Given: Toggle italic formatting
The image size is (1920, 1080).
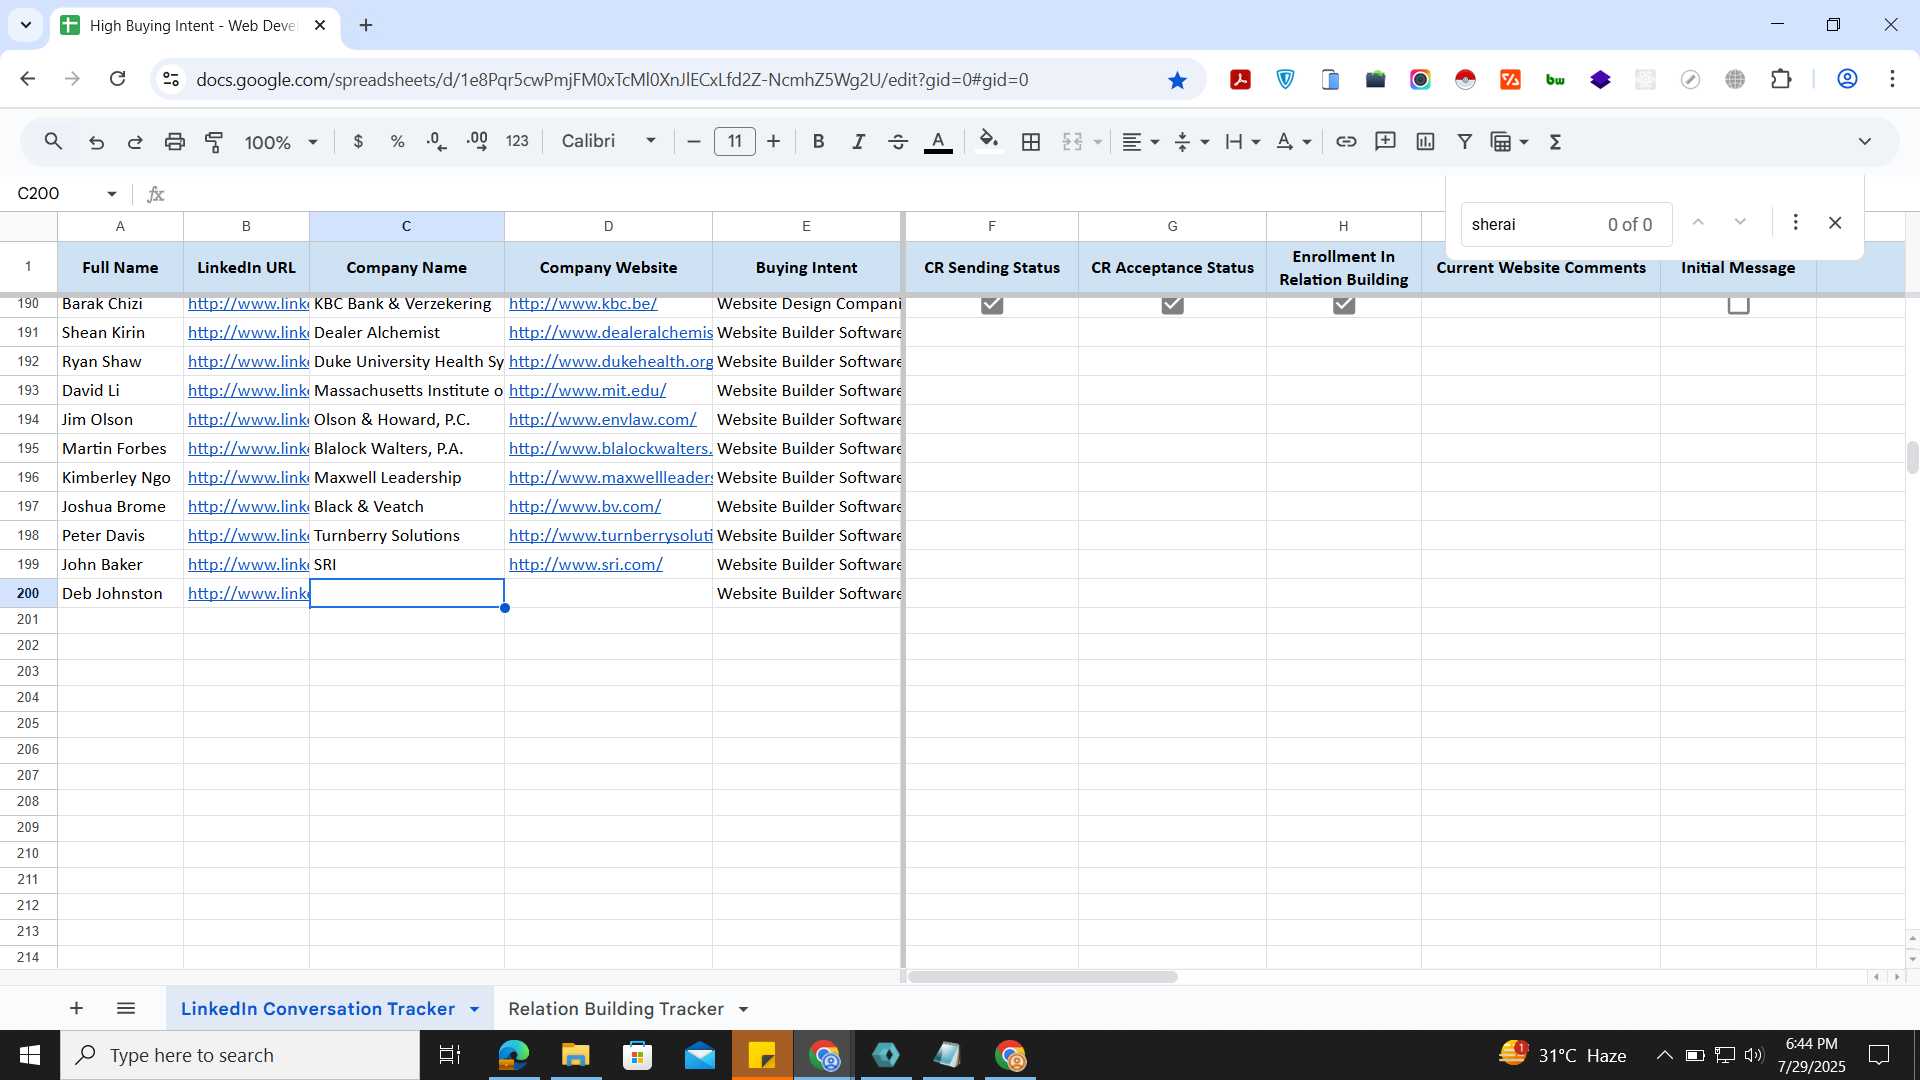Looking at the screenshot, I should 858,142.
